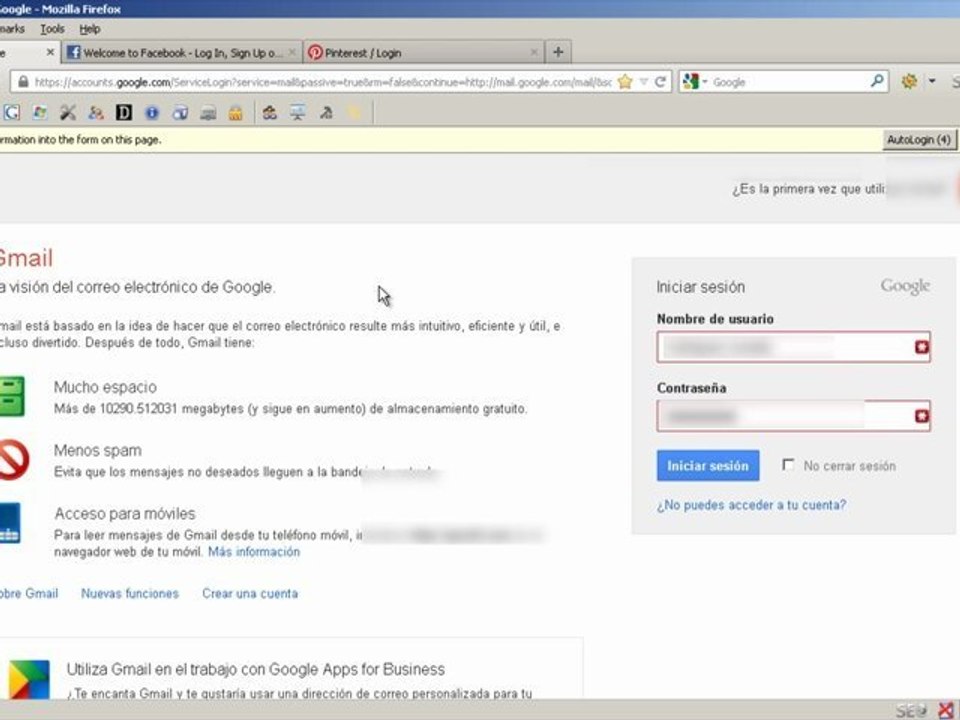Click the wrench and screwdriver tools icon
960x720 pixels.
coord(67,113)
